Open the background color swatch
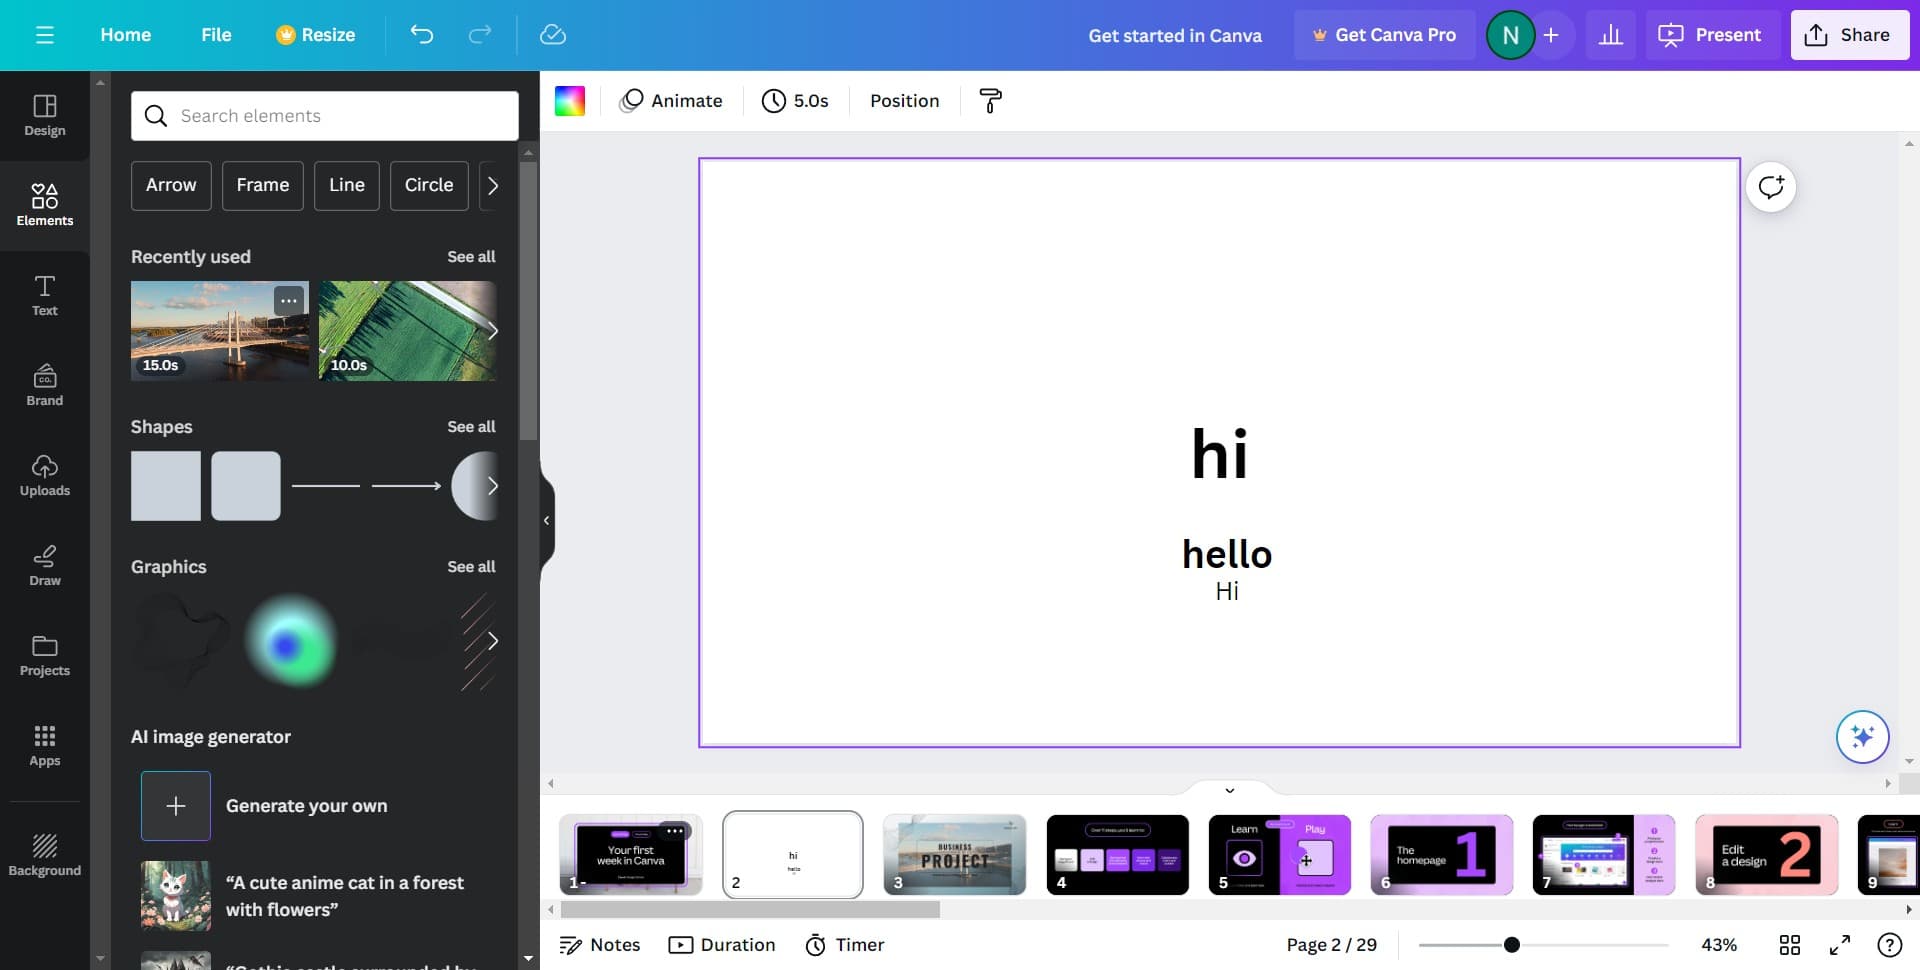 tap(570, 101)
